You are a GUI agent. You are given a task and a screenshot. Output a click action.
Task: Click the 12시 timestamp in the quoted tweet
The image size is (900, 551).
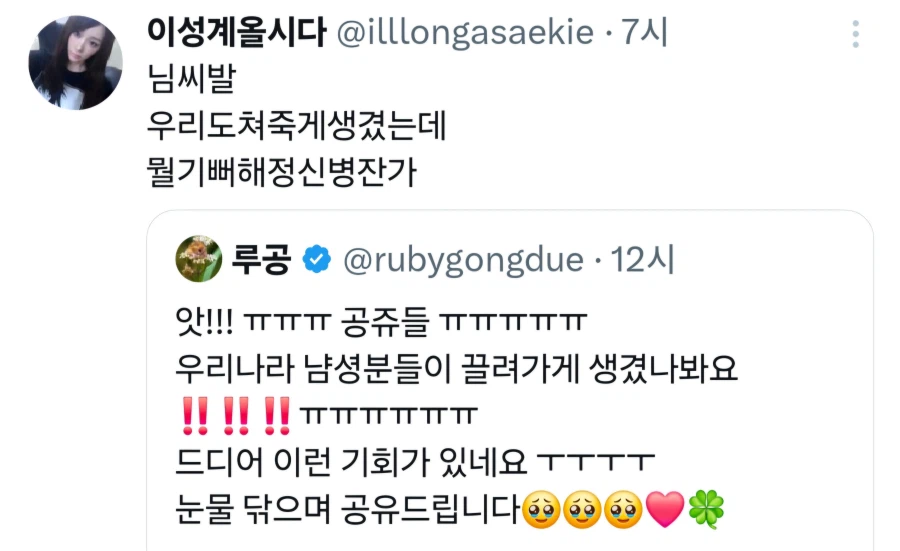[642, 259]
